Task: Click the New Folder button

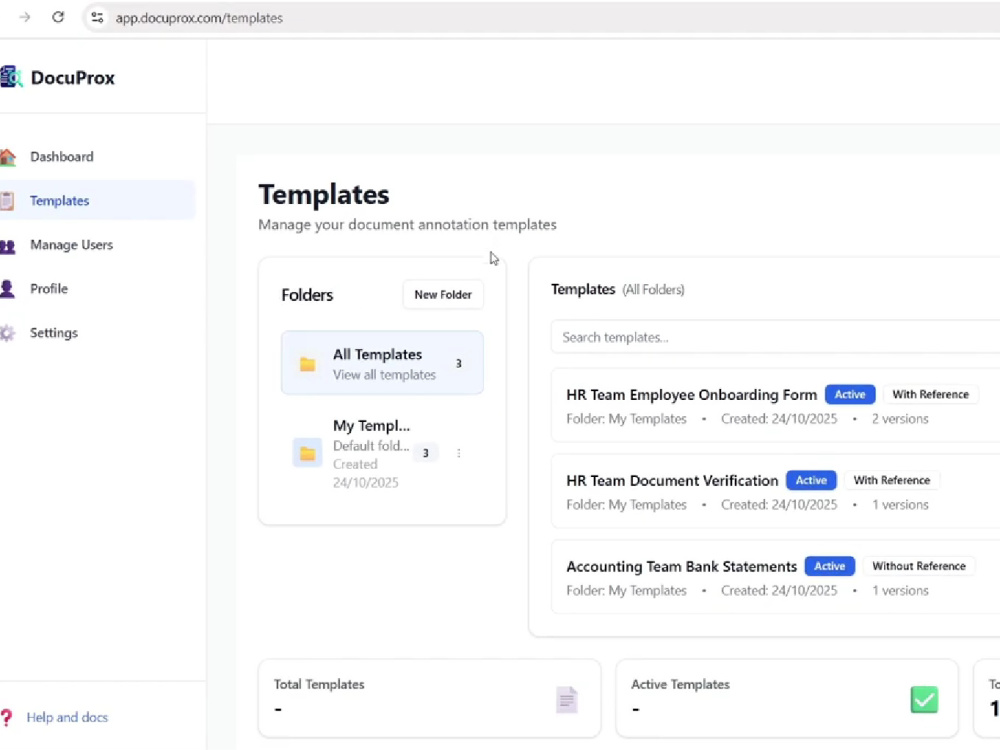Action: click(x=443, y=295)
